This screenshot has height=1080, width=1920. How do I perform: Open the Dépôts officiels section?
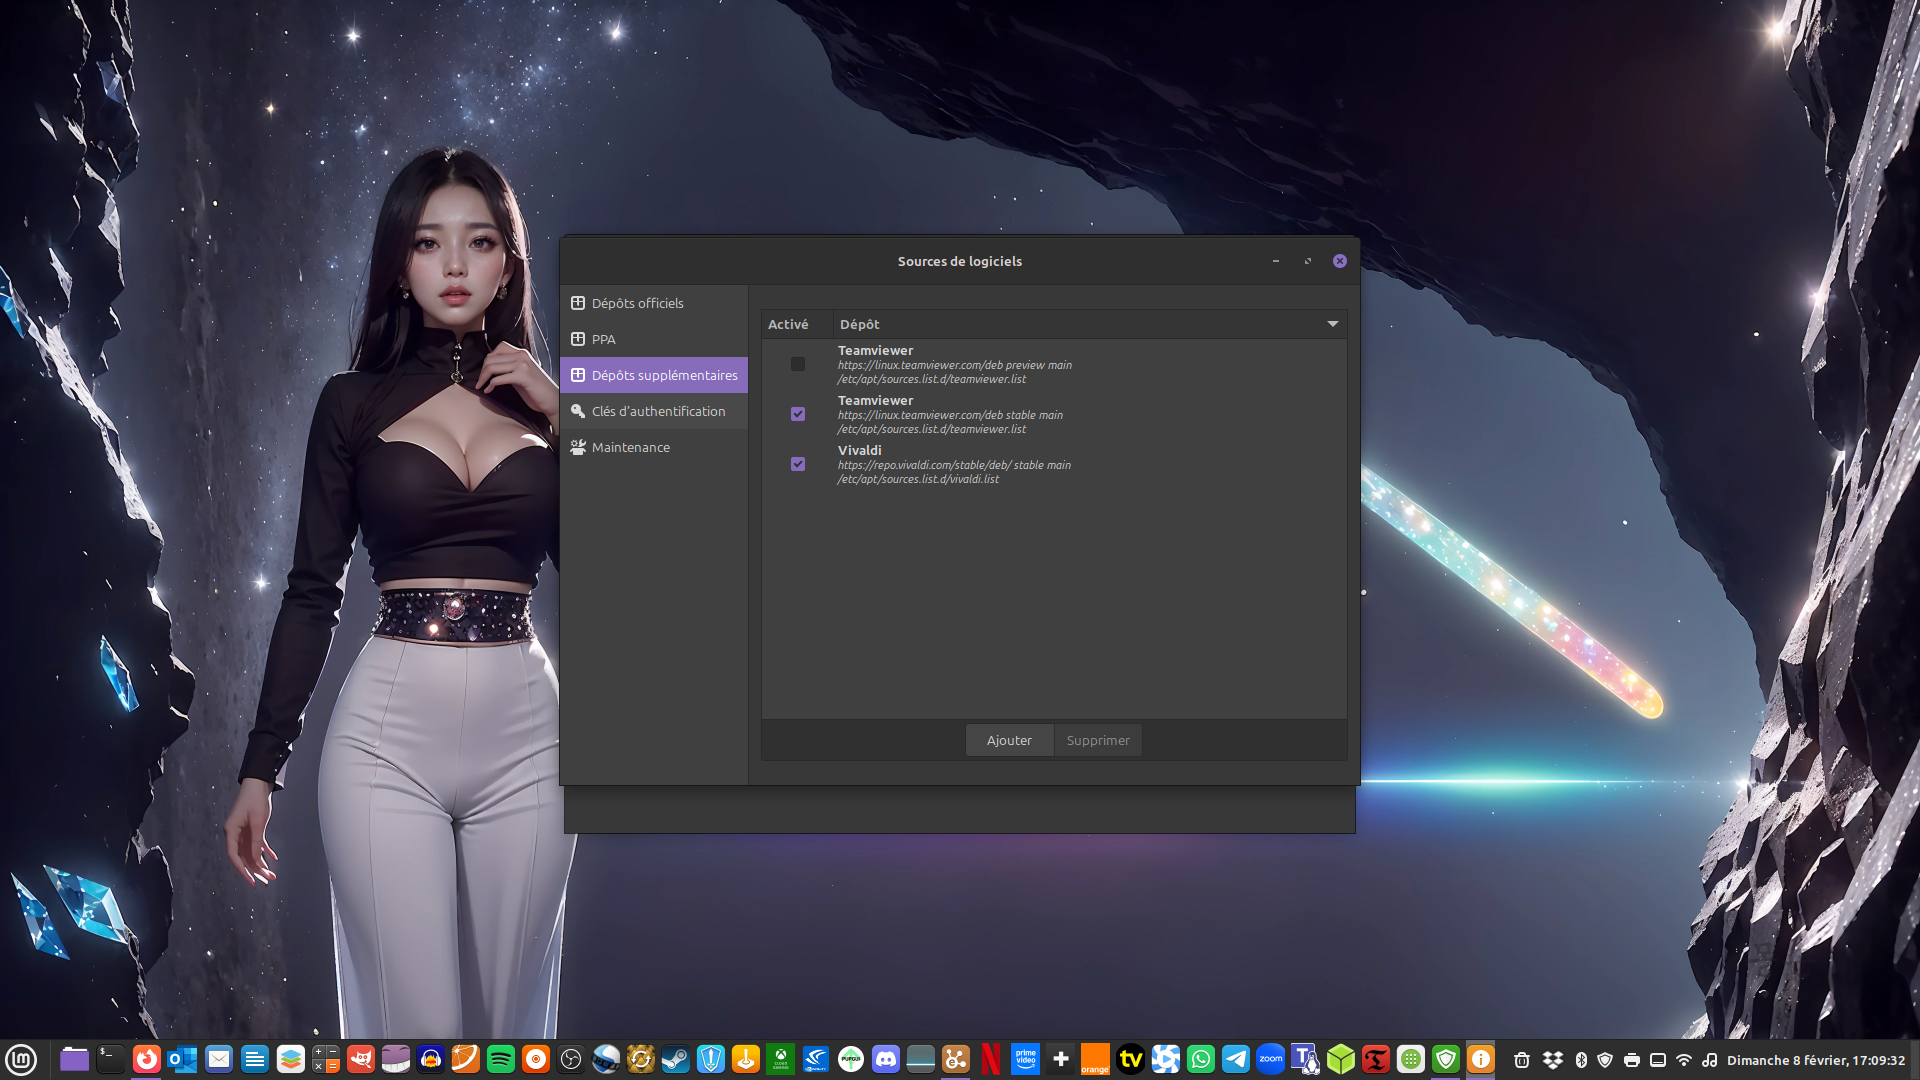(637, 303)
